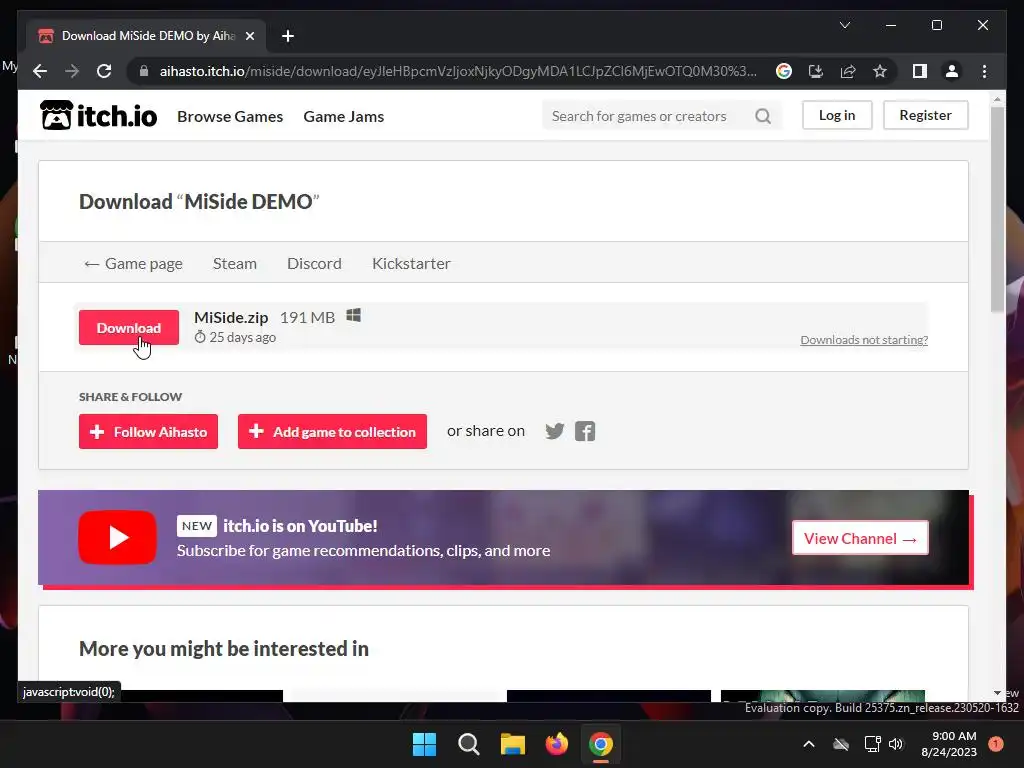Open Chrome side panel
The height and width of the screenshot is (768, 1024).
point(920,71)
